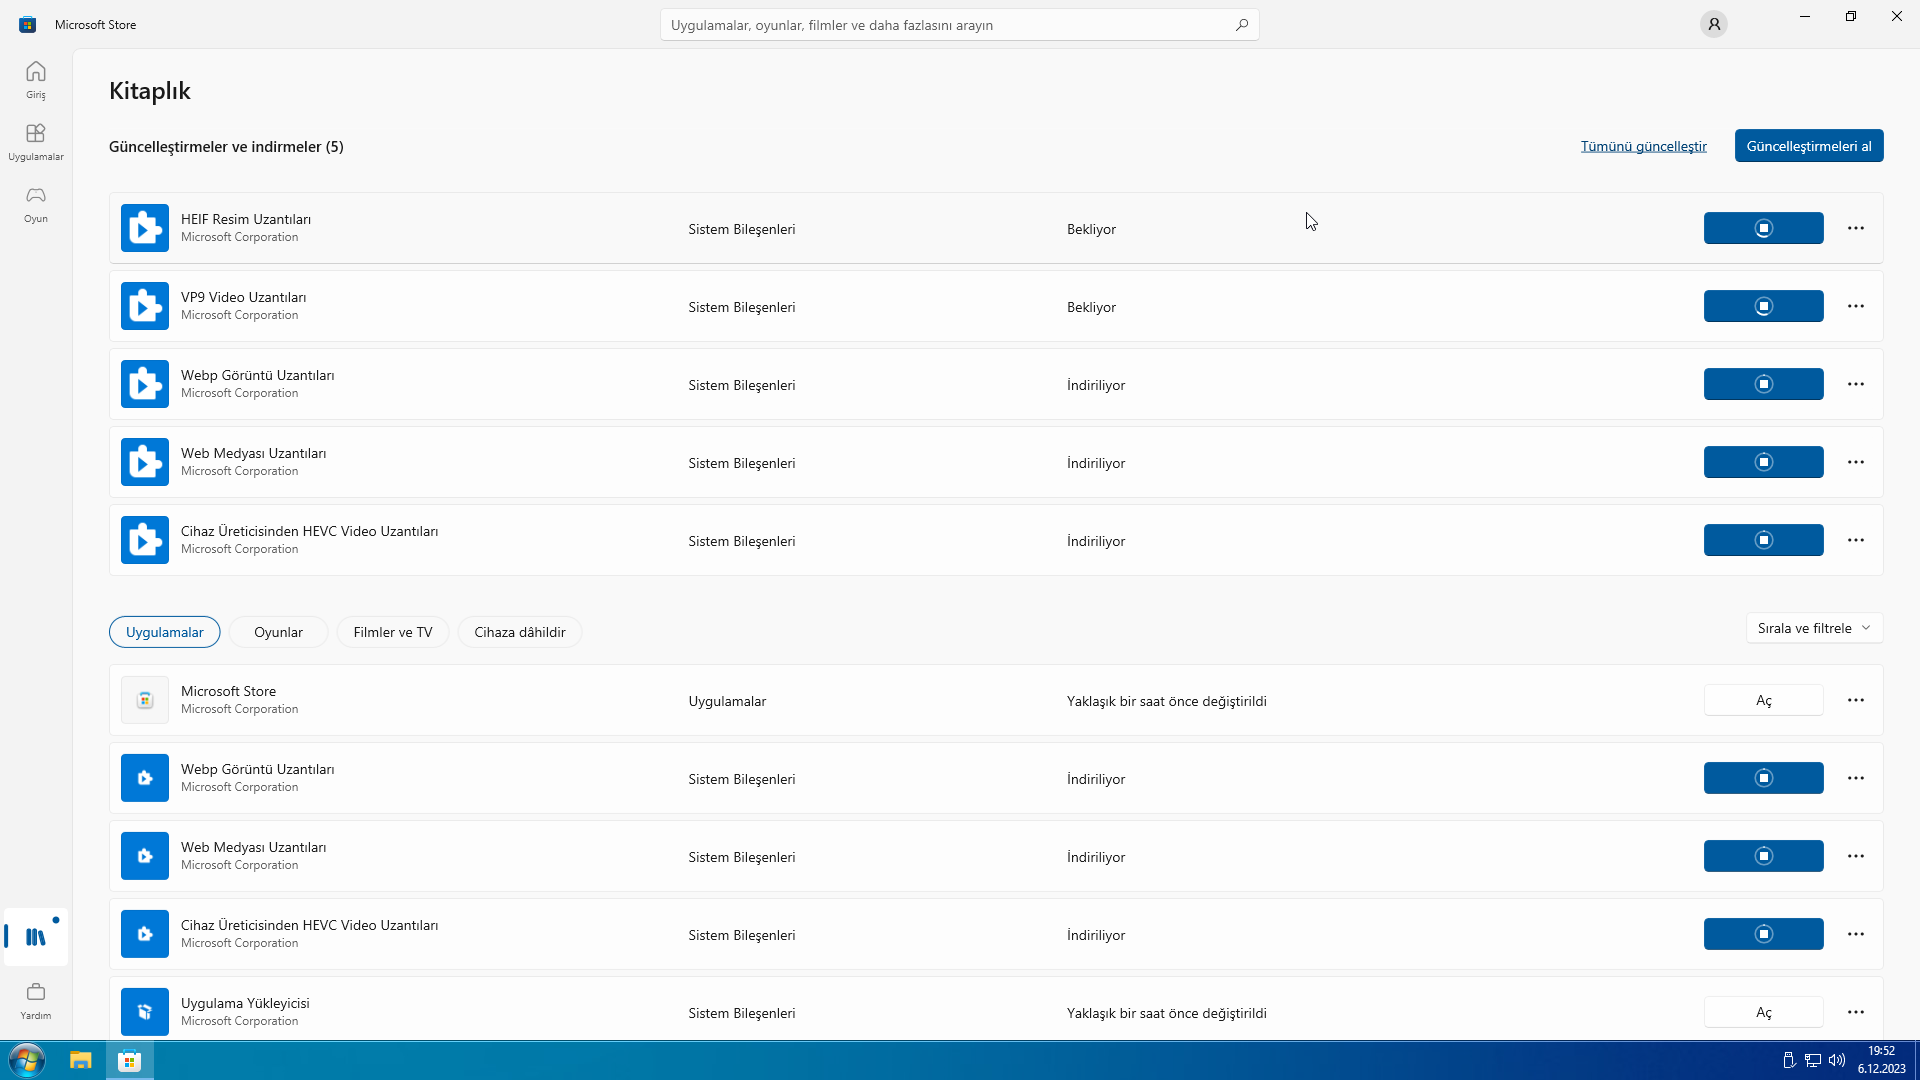Viewport: 1920px width, 1080px height.
Task: Open more options for Web Medyası in updates list
Action: [1856, 462]
